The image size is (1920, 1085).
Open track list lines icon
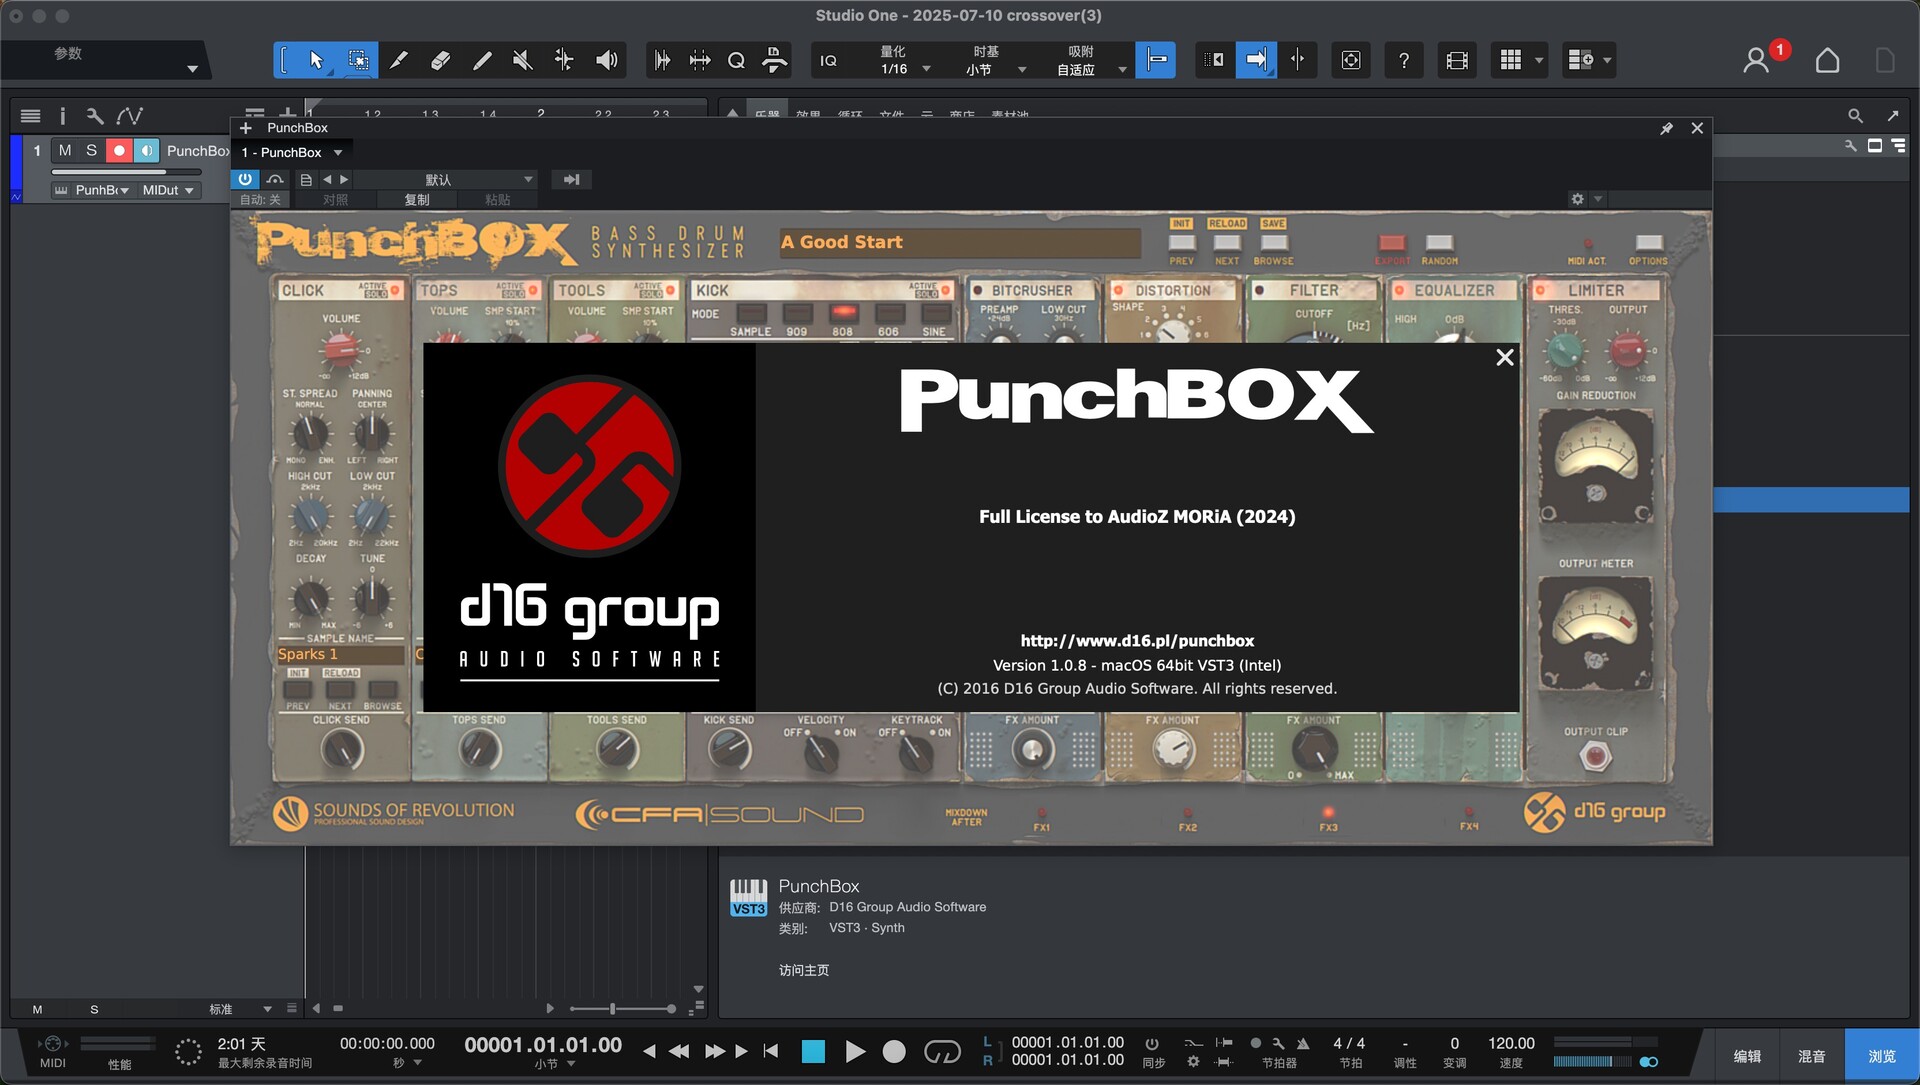30,116
